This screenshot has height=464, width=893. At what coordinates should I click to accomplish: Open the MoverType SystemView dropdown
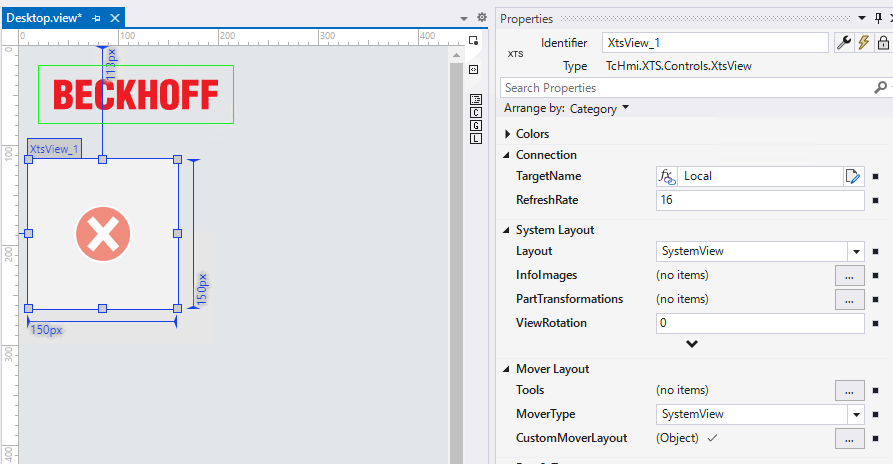click(x=856, y=414)
